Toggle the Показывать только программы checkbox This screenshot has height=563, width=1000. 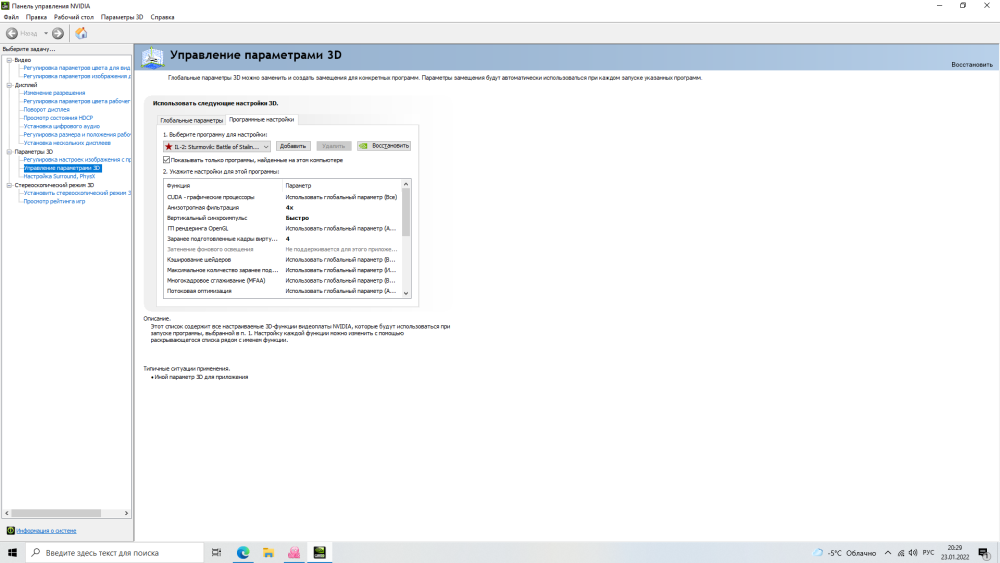[x=166, y=160]
